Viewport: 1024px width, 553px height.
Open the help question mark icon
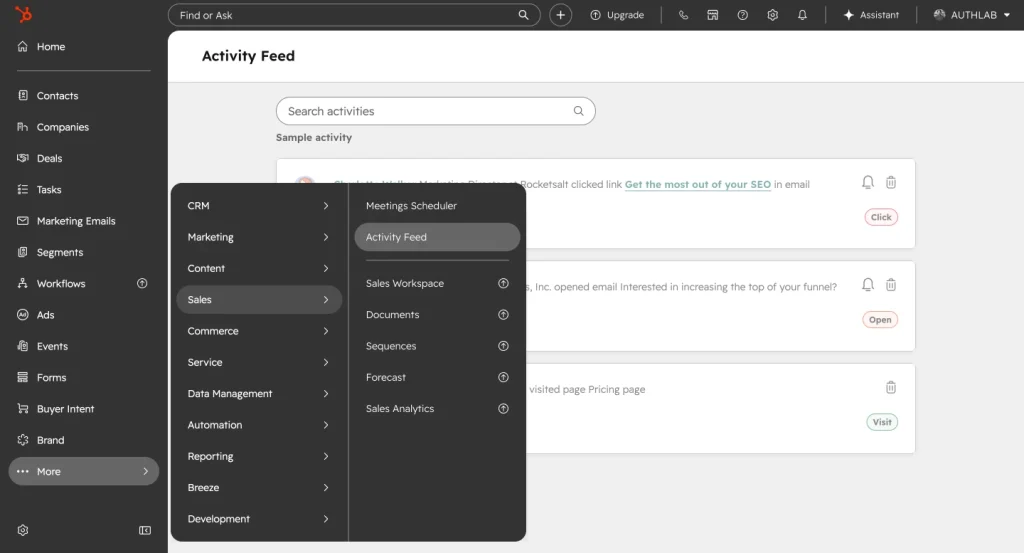tap(743, 15)
